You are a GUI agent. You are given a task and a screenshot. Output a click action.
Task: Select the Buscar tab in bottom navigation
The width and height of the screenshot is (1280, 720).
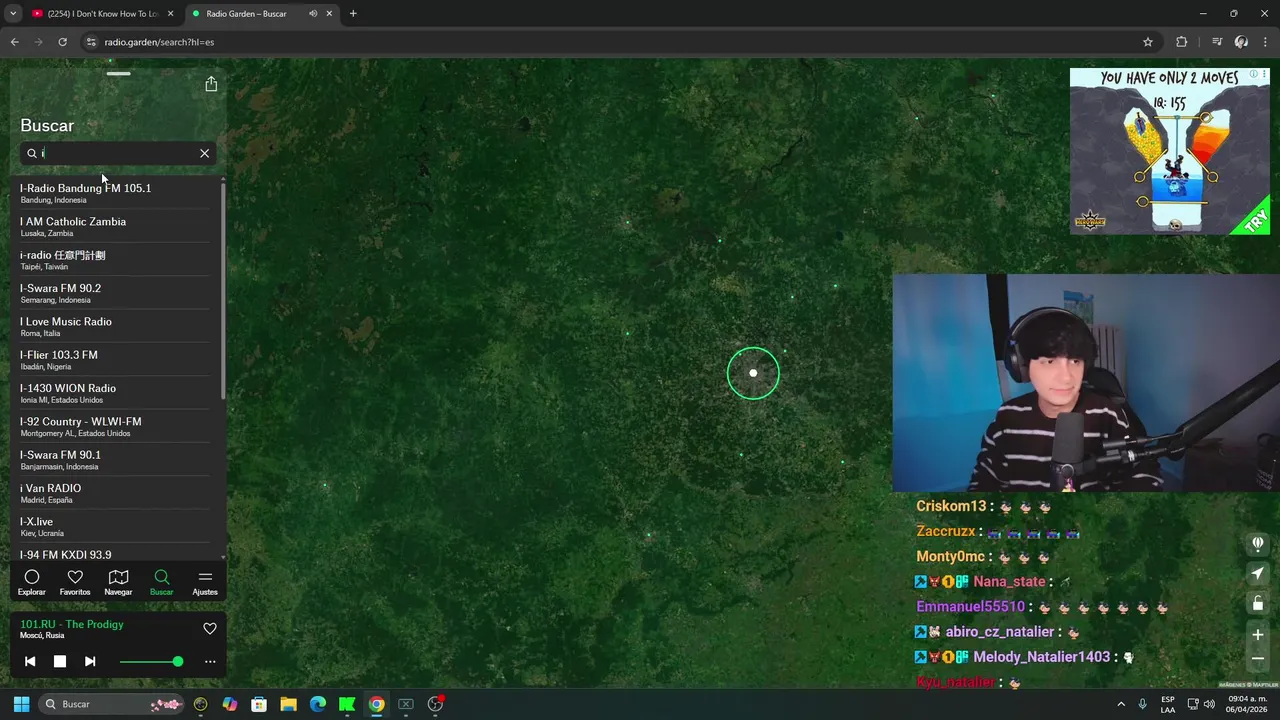pos(162,582)
